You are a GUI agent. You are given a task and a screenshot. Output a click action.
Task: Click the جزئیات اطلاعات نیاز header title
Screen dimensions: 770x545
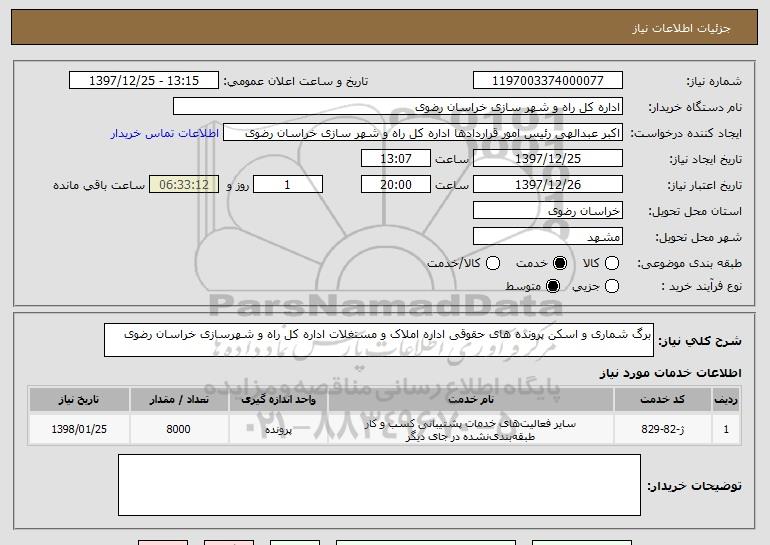[681, 28]
